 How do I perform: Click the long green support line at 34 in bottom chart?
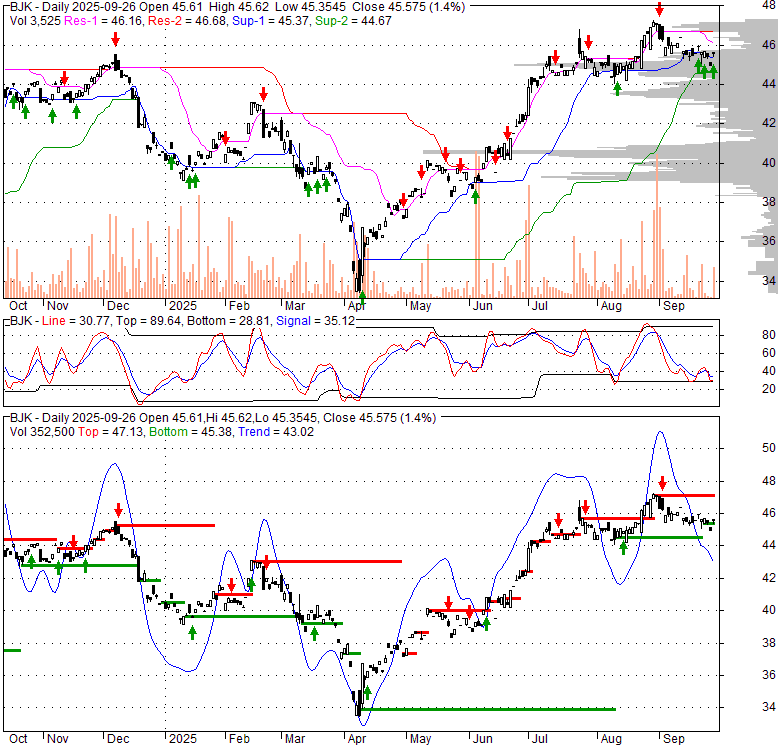pos(489,709)
